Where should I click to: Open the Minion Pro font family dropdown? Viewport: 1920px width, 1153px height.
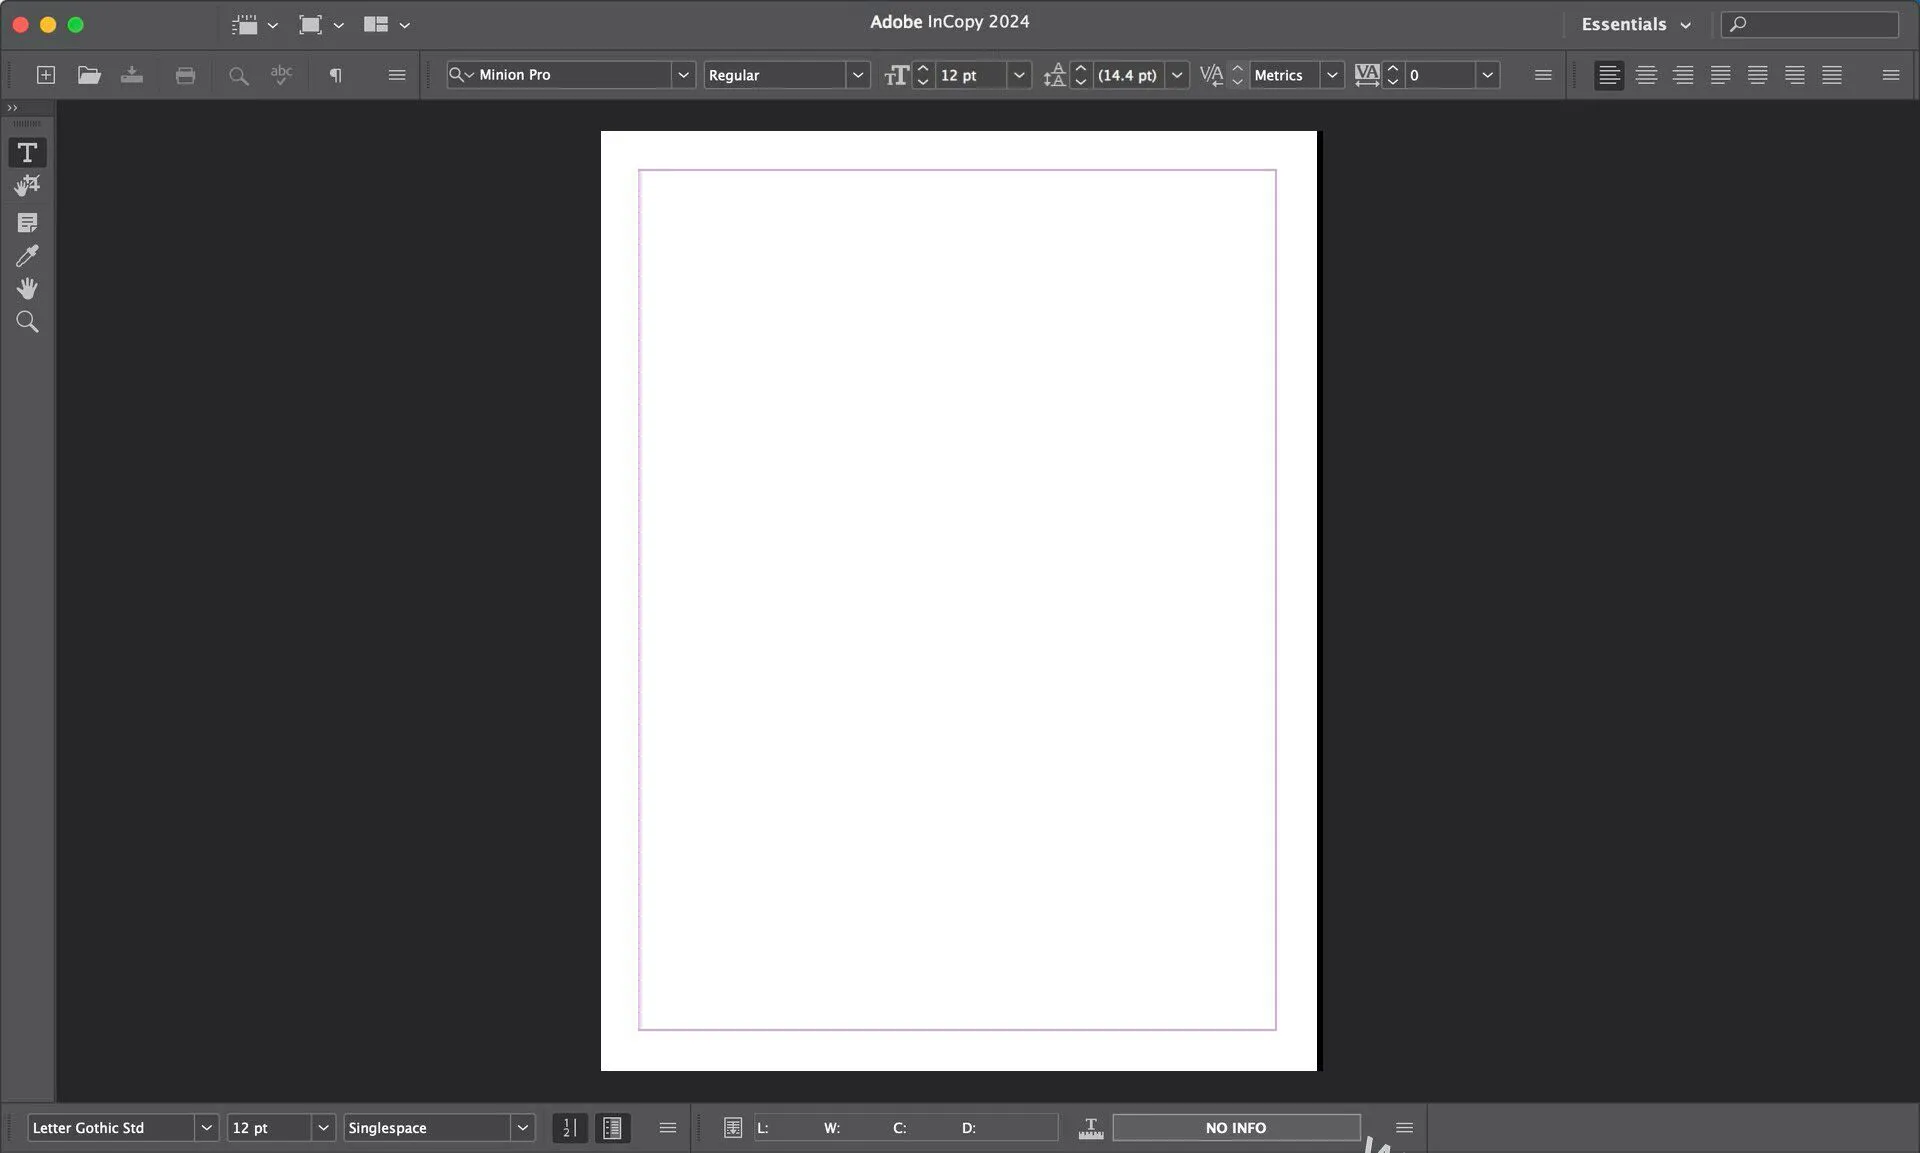tap(683, 75)
